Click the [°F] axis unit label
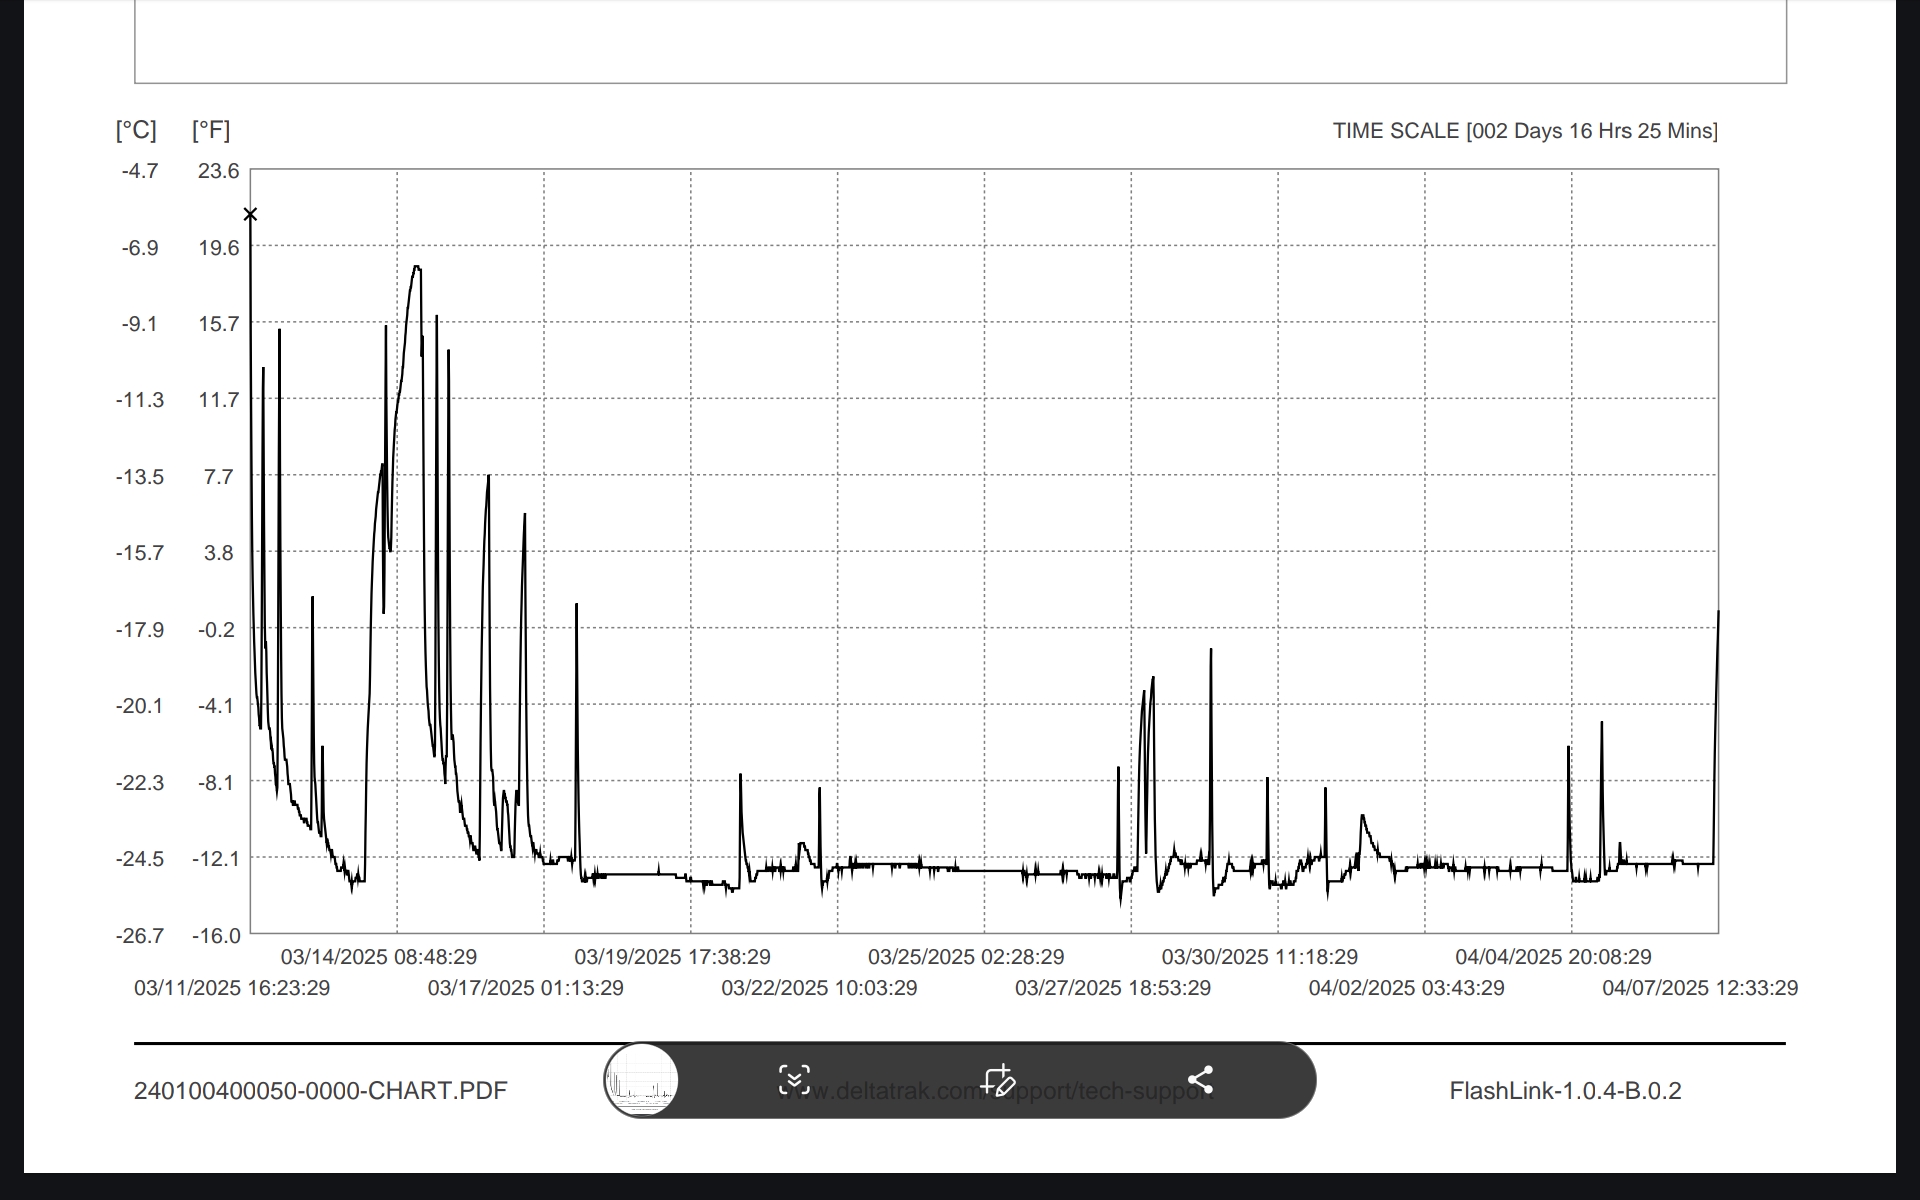This screenshot has width=1920, height=1200. point(211,130)
